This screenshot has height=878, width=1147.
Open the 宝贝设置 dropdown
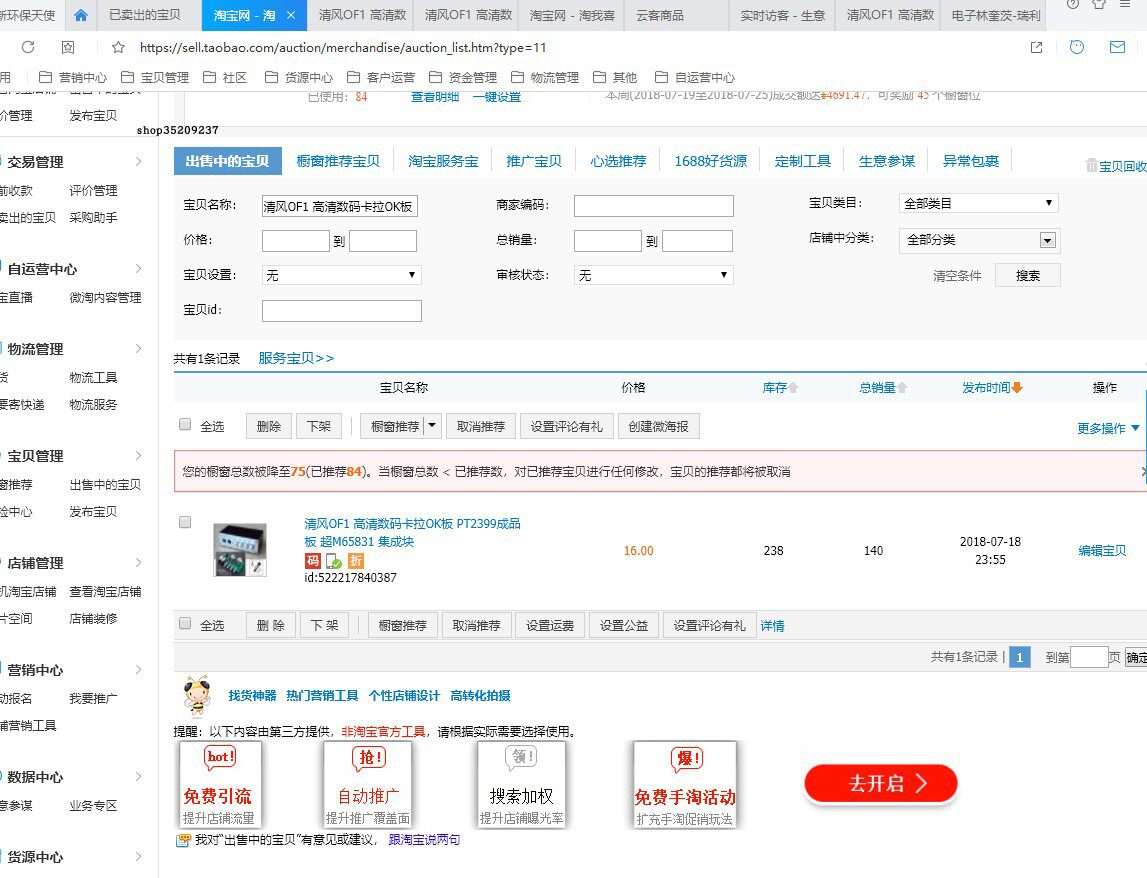[x=342, y=275]
